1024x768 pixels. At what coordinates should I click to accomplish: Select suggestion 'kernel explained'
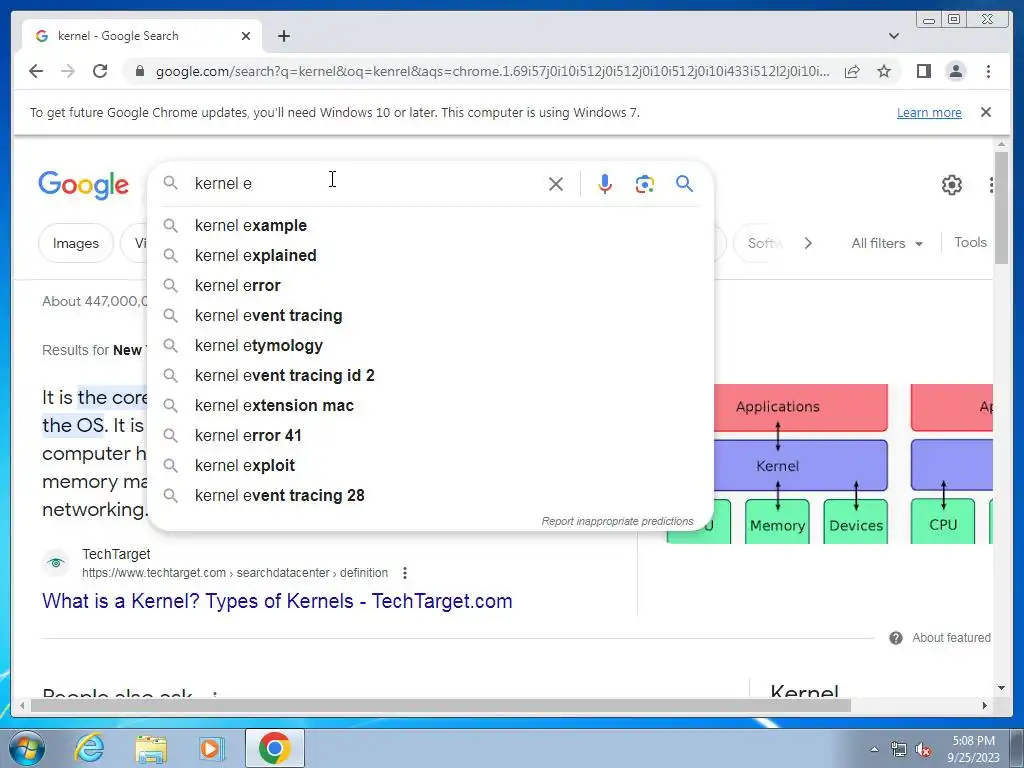[x=430, y=255]
